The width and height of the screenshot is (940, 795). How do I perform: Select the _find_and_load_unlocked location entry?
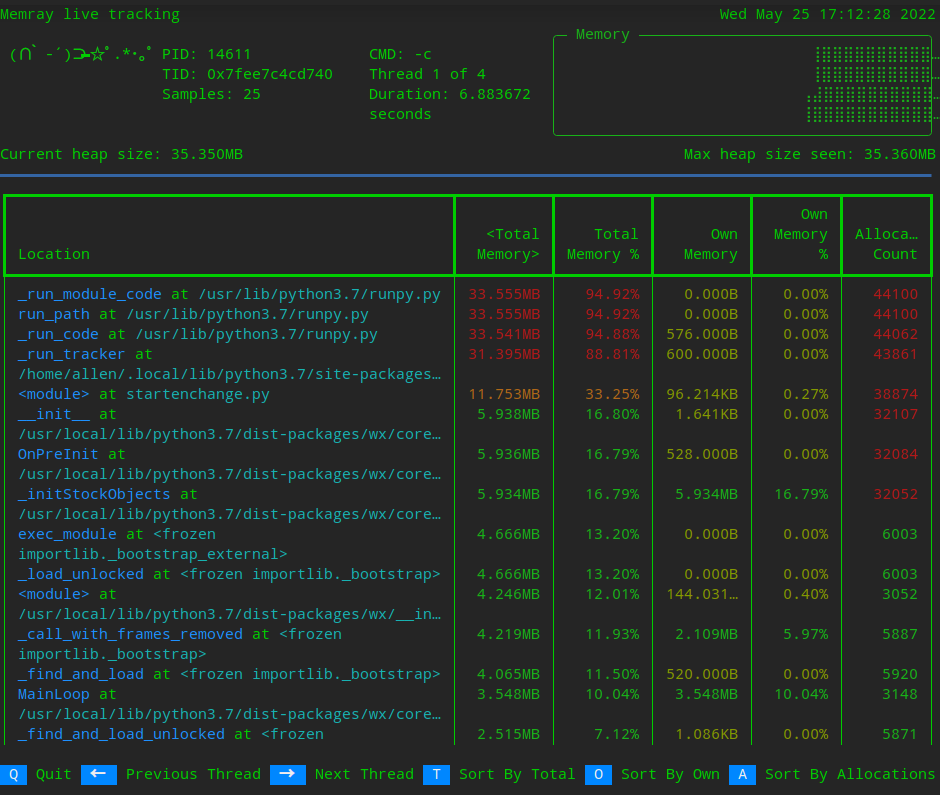click(x=171, y=734)
